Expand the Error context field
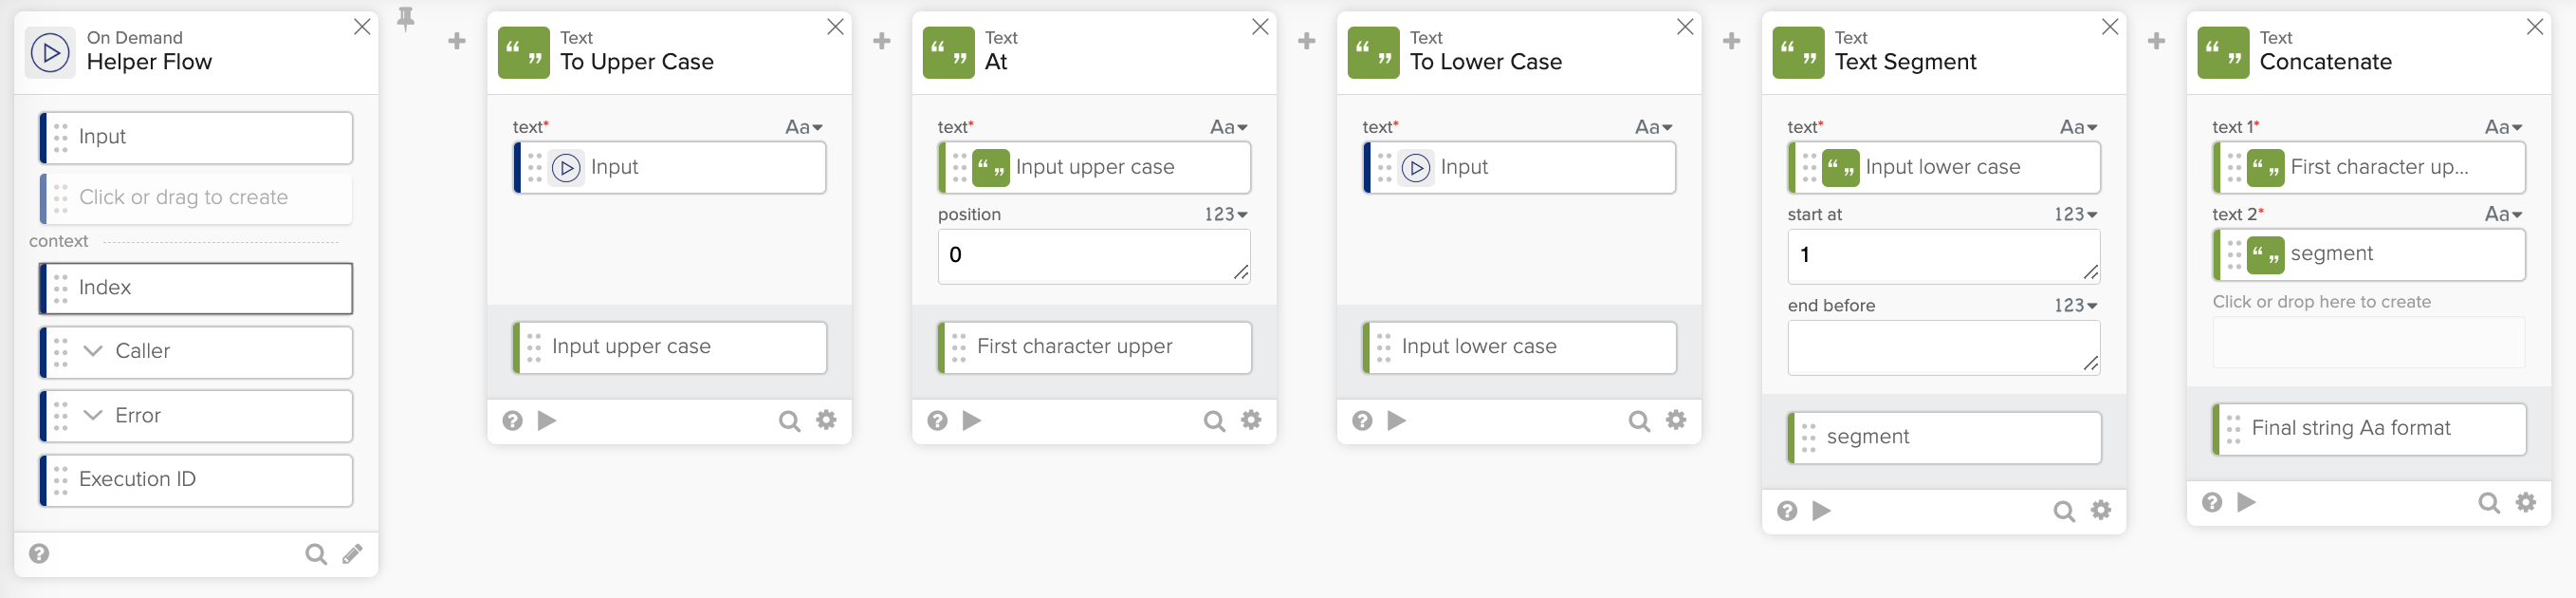Screen dimensions: 2576x598 point(93,415)
